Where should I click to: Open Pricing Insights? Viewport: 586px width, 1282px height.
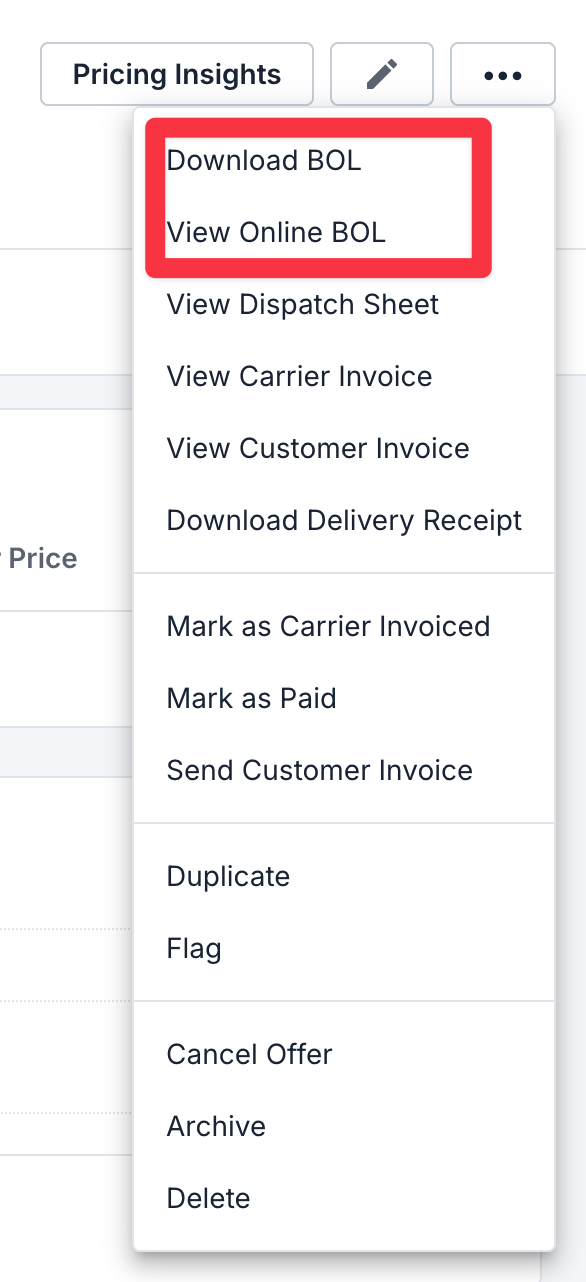pyautogui.click(x=177, y=74)
